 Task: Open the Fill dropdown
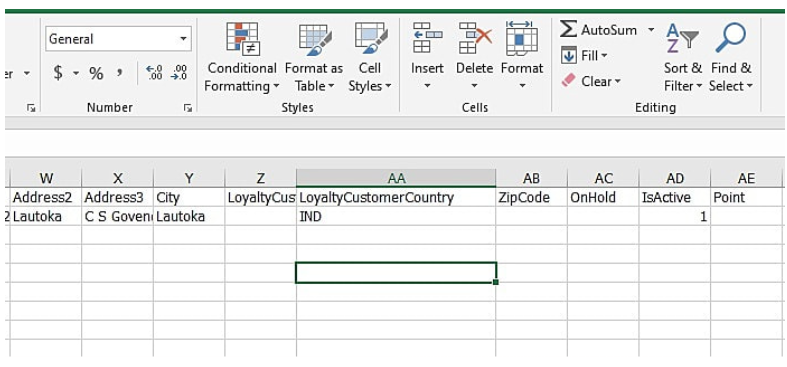coord(585,56)
